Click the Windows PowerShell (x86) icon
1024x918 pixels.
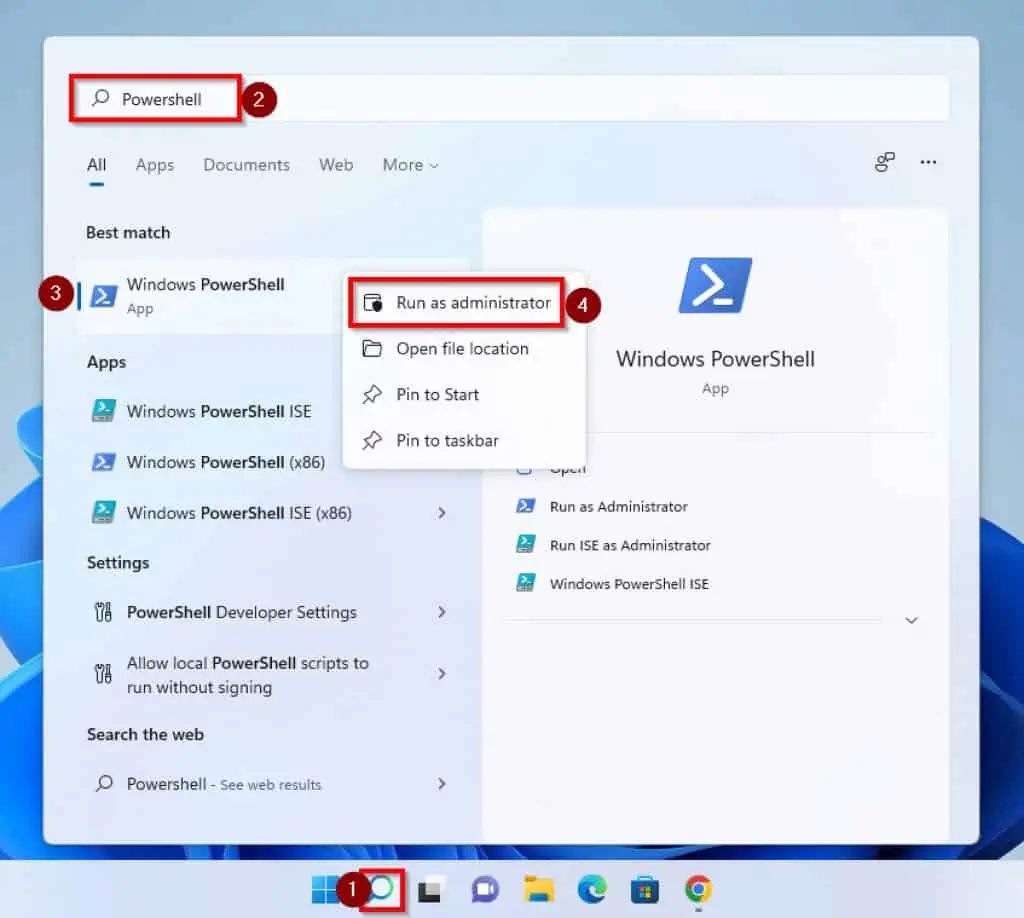click(x=103, y=462)
